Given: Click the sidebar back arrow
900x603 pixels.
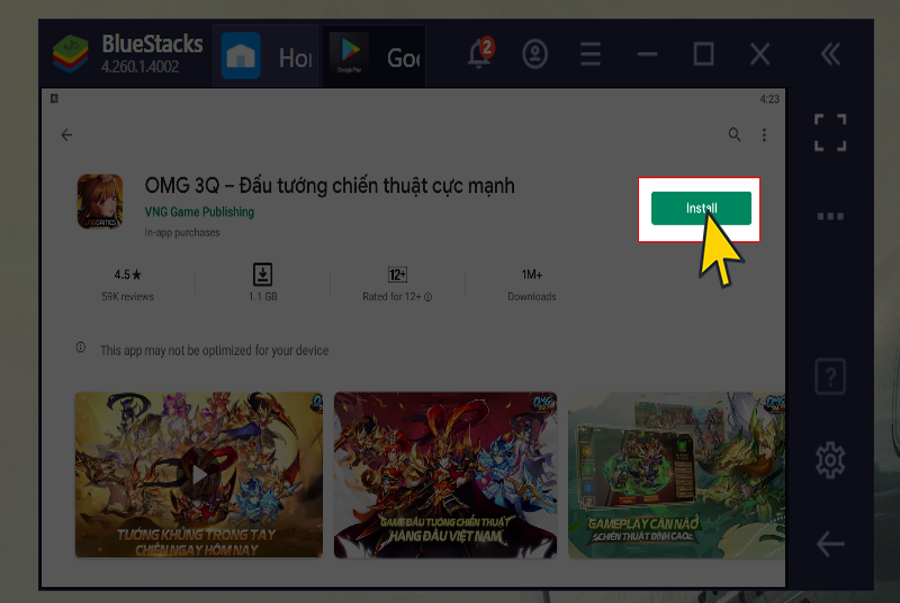Looking at the screenshot, I should click(x=830, y=544).
